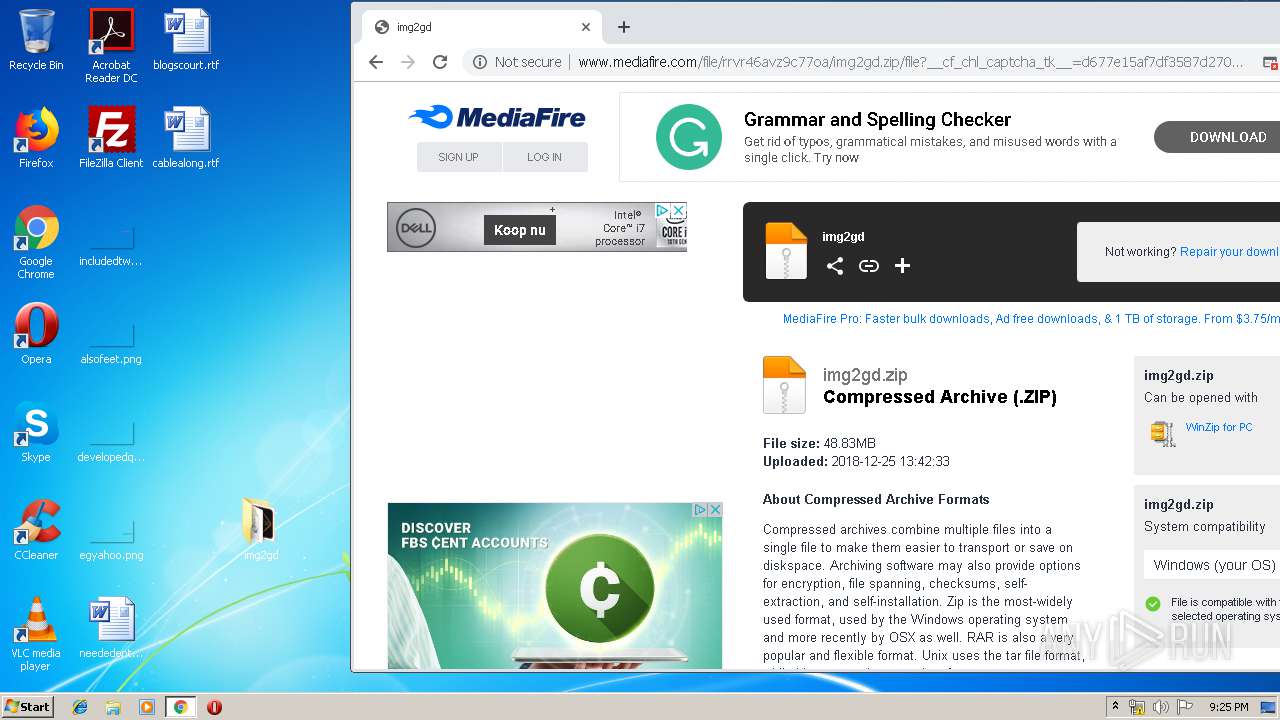
Task: Click Koop nu in the Dell ad
Action: coord(520,230)
